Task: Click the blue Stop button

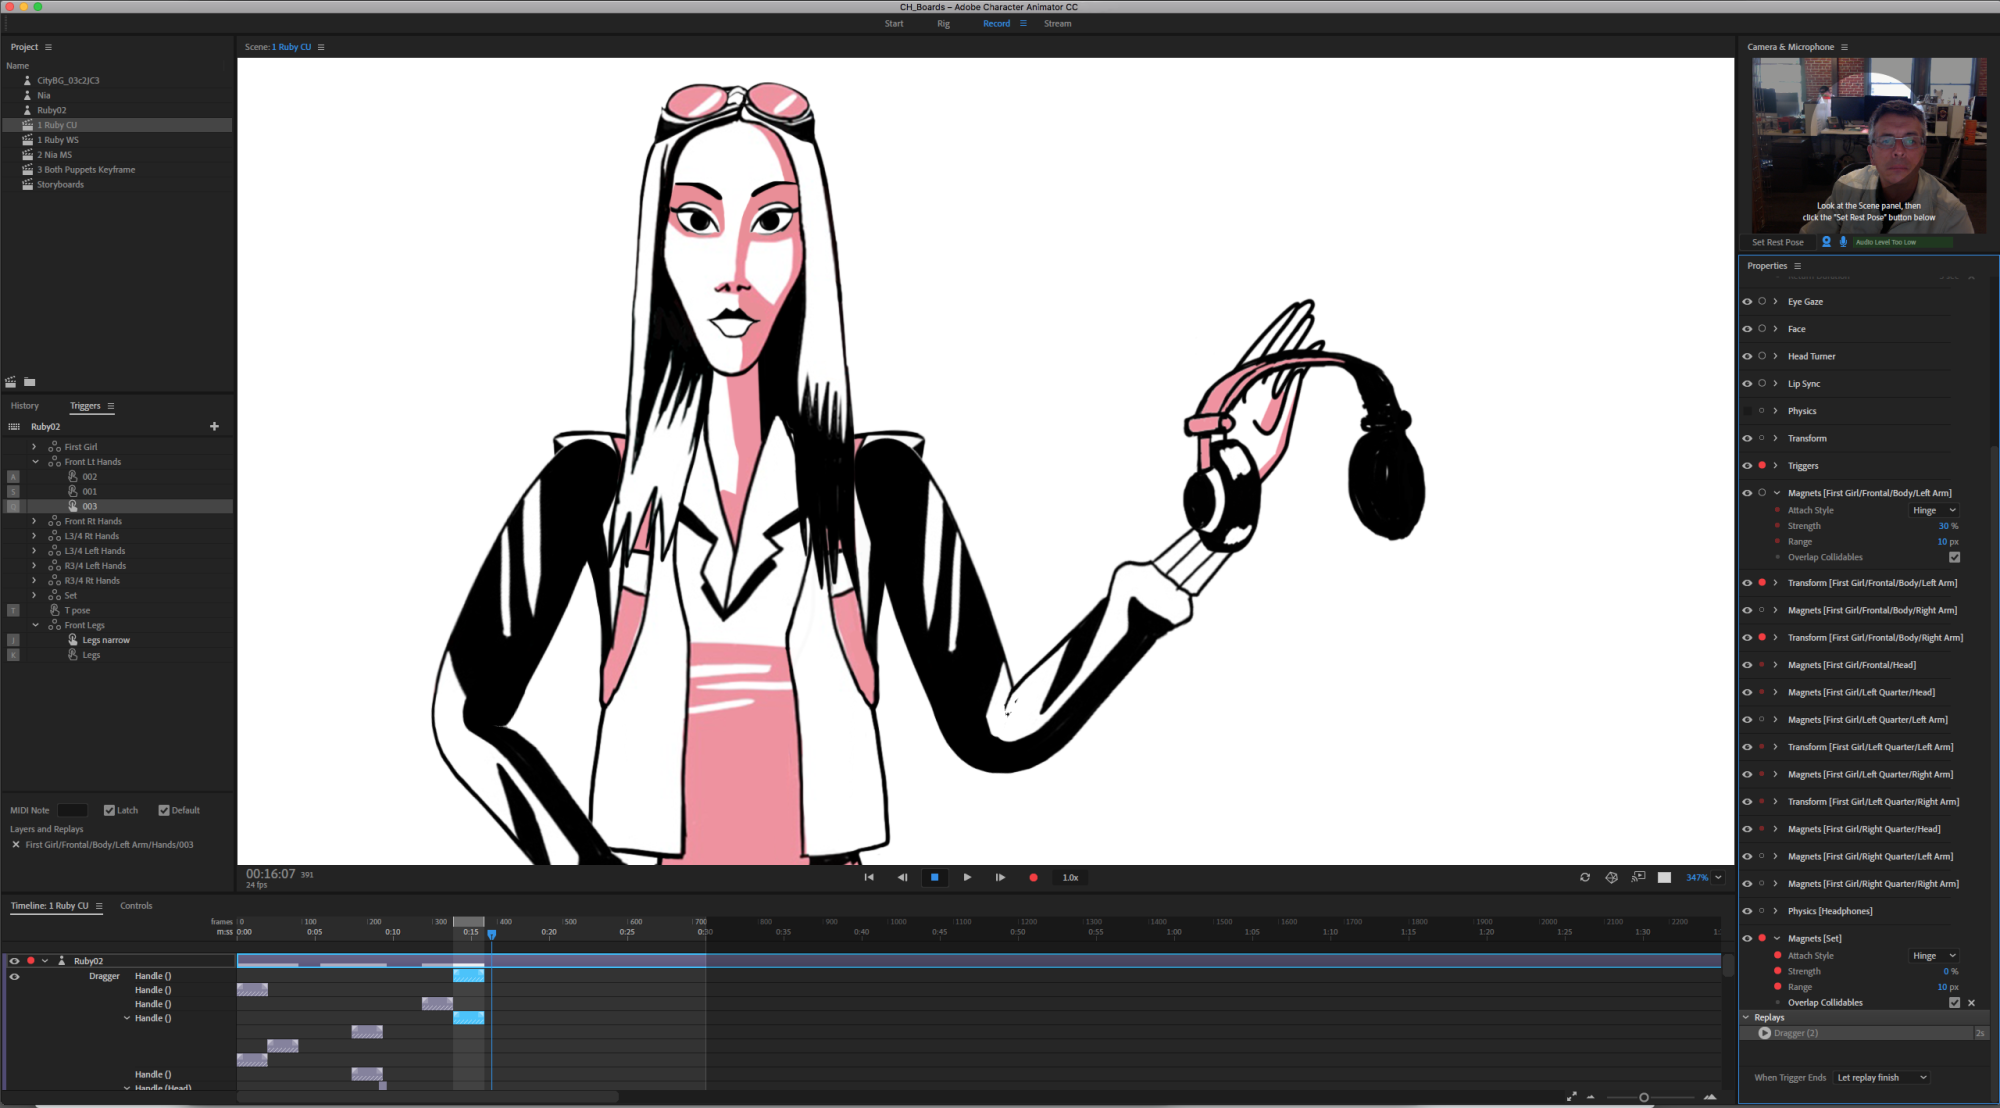Action: [x=934, y=877]
